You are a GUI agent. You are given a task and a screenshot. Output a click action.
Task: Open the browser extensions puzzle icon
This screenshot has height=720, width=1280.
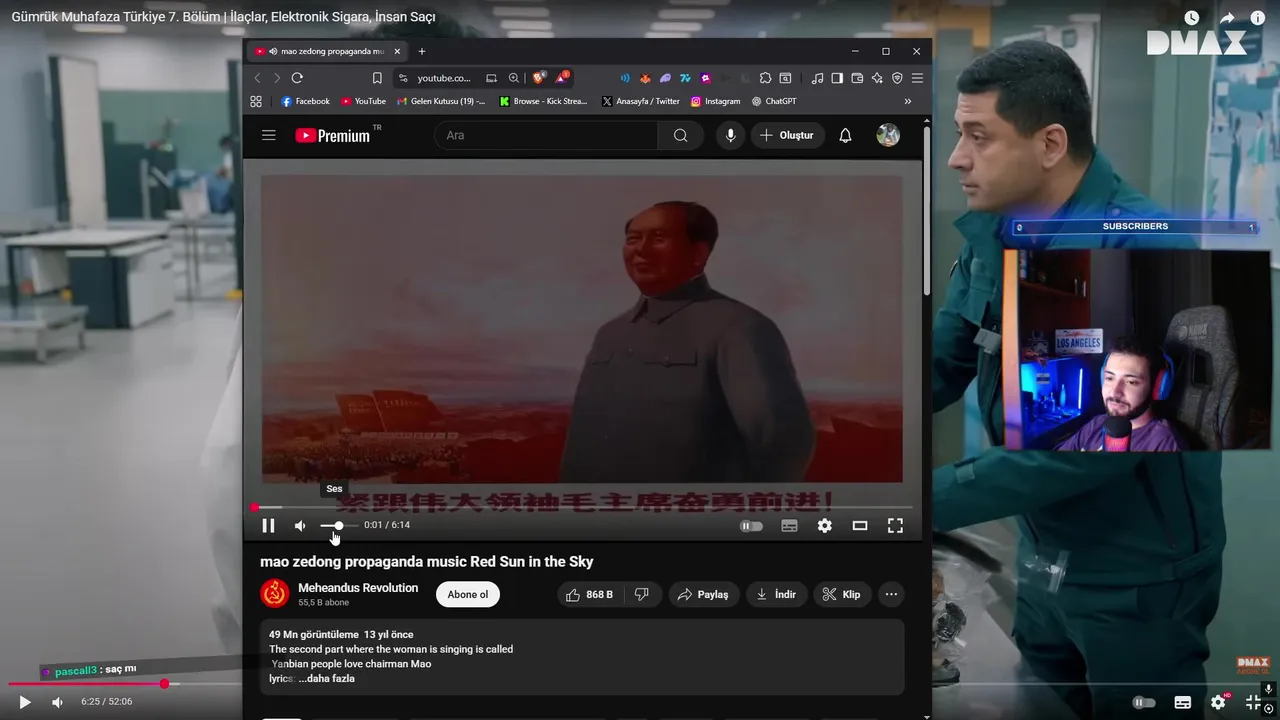coord(766,78)
